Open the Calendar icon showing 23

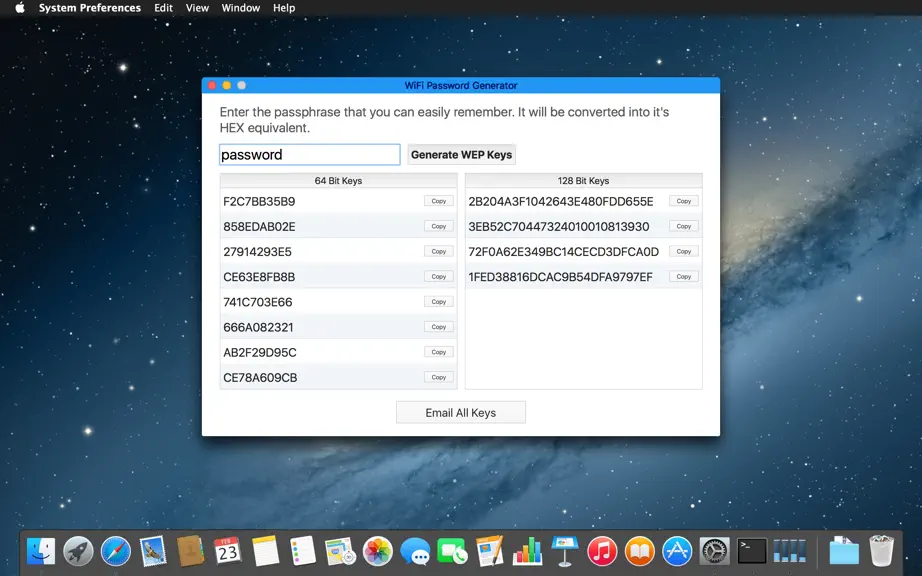(228, 551)
